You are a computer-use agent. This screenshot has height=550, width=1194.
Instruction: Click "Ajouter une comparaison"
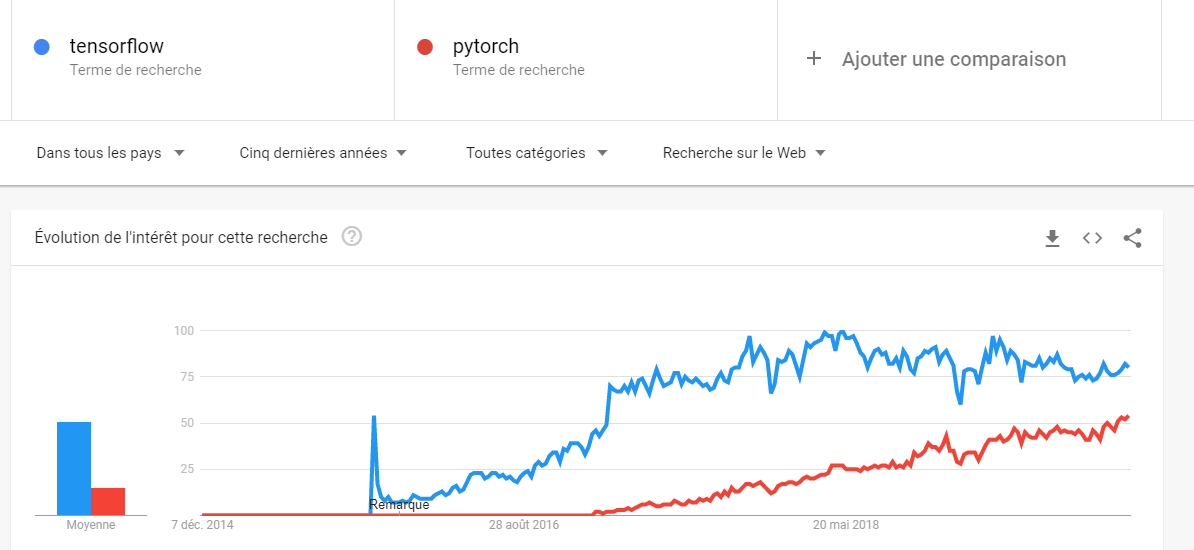click(x=954, y=59)
